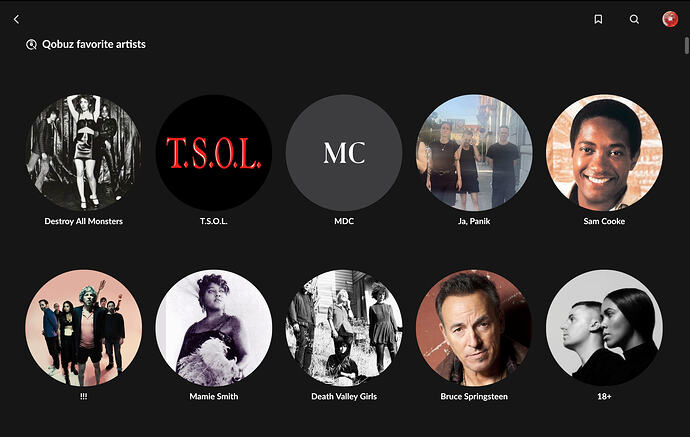This screenshot has height=437, width=690.
Task: Click the Qobuz logo beside the page title
Action: coord(31,44)
